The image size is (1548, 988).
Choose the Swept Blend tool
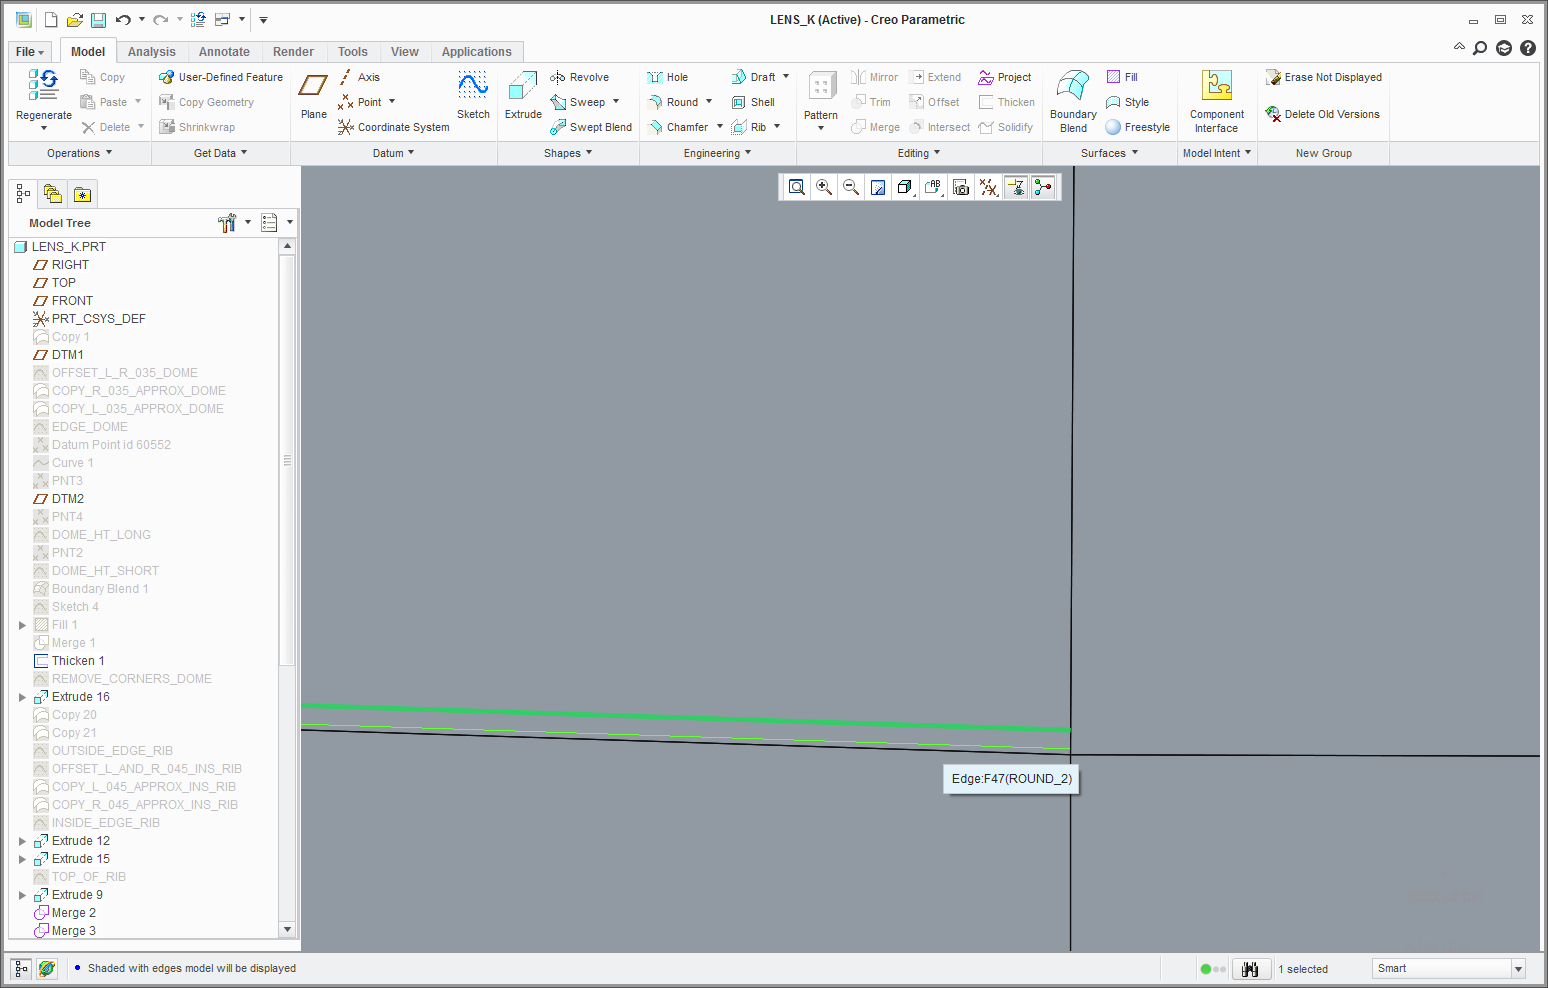[591, 127]
